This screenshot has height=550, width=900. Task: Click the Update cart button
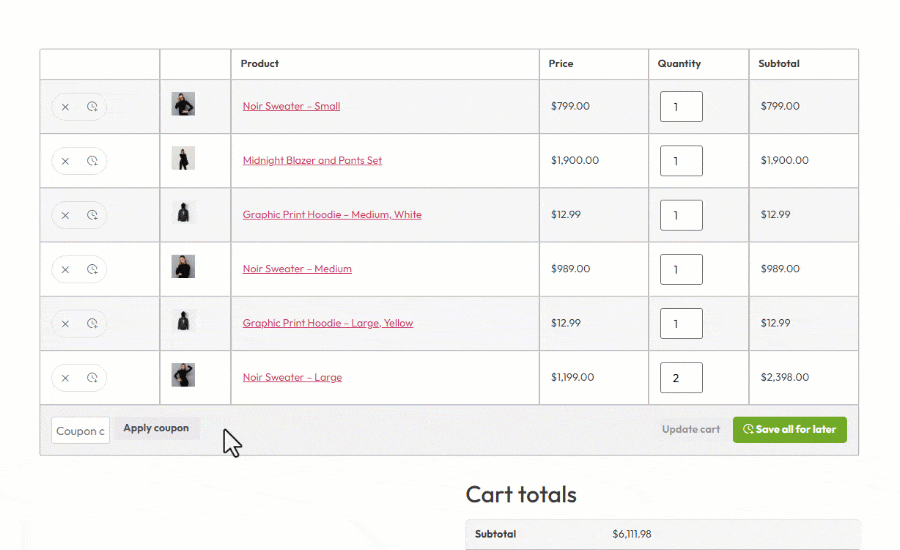690,430
